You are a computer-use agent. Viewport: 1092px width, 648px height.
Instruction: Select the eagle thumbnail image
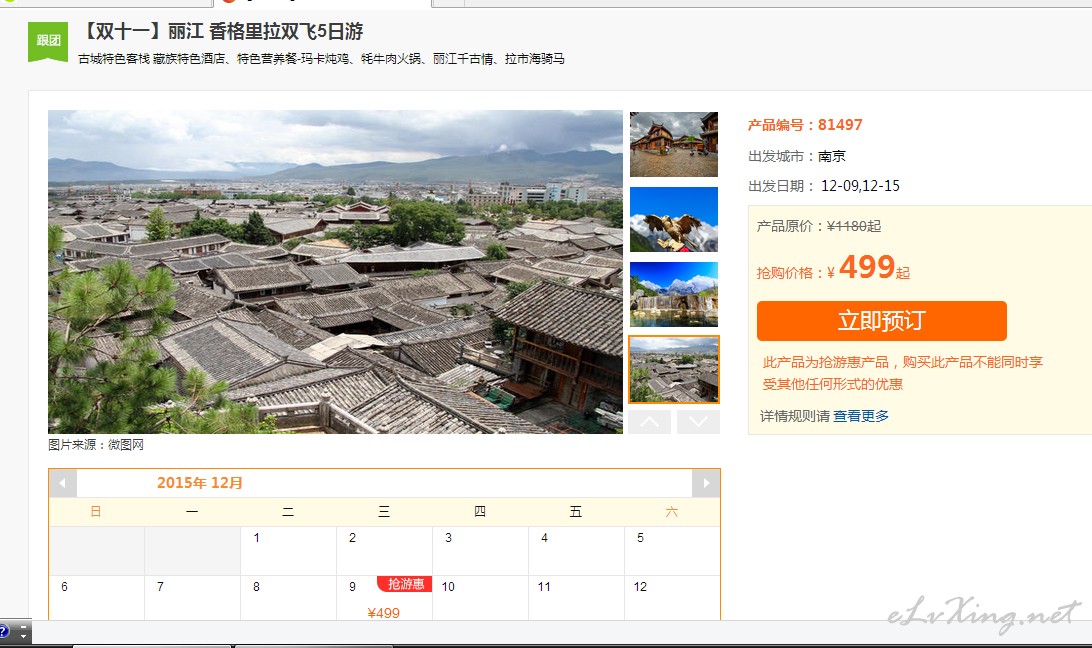point(673,219)
